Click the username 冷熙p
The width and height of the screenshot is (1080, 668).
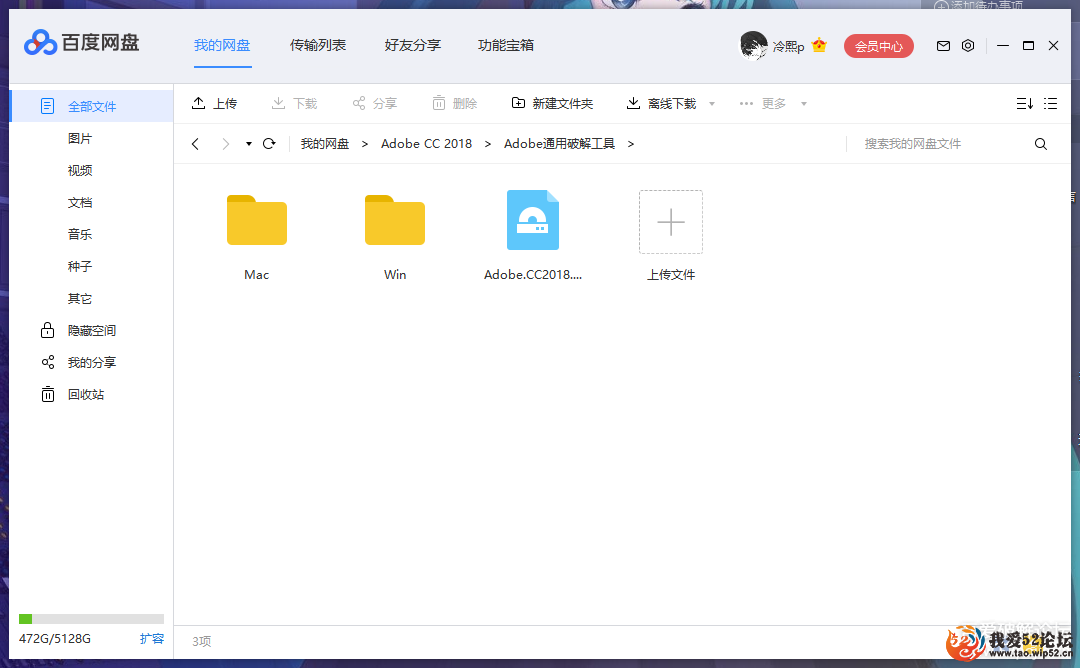tap(788, 46)
